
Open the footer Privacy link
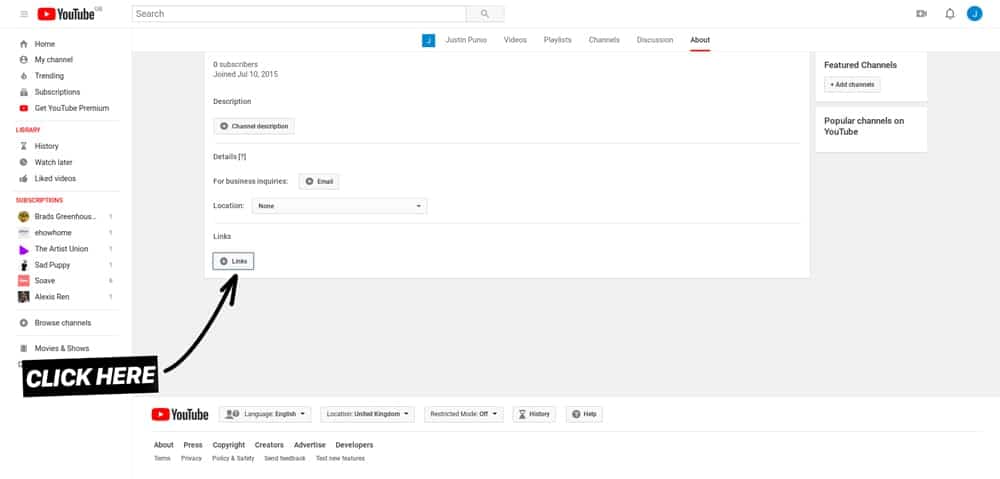[191, 459]
